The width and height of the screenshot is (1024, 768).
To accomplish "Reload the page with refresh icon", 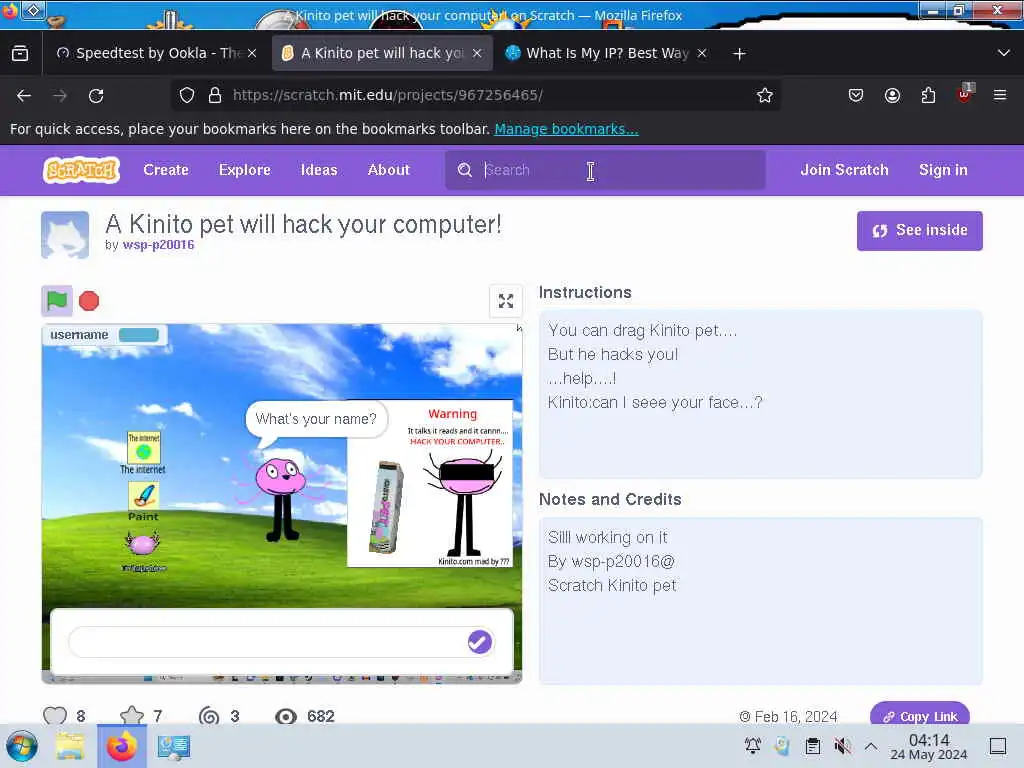I will pos(96,95).
